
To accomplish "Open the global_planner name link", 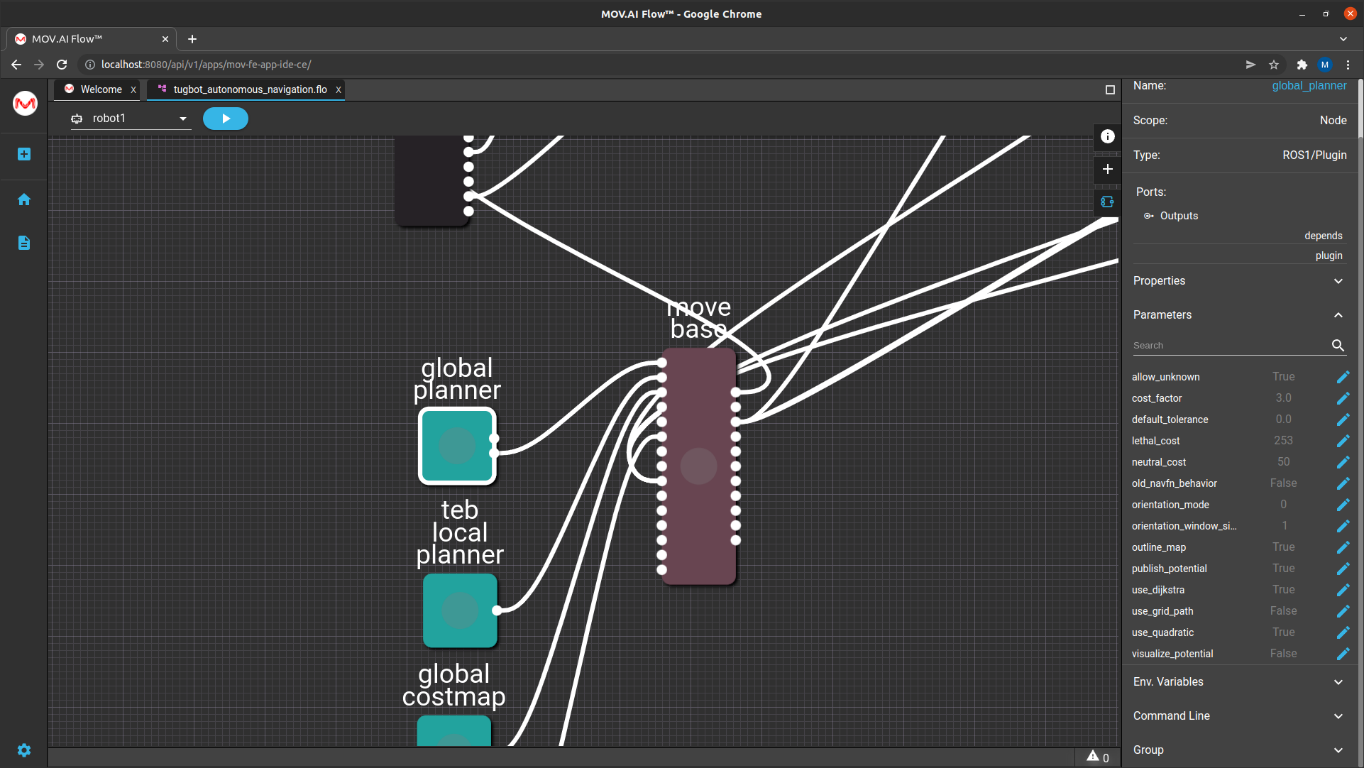I will pyautogui.click(x=1309, y=86).
